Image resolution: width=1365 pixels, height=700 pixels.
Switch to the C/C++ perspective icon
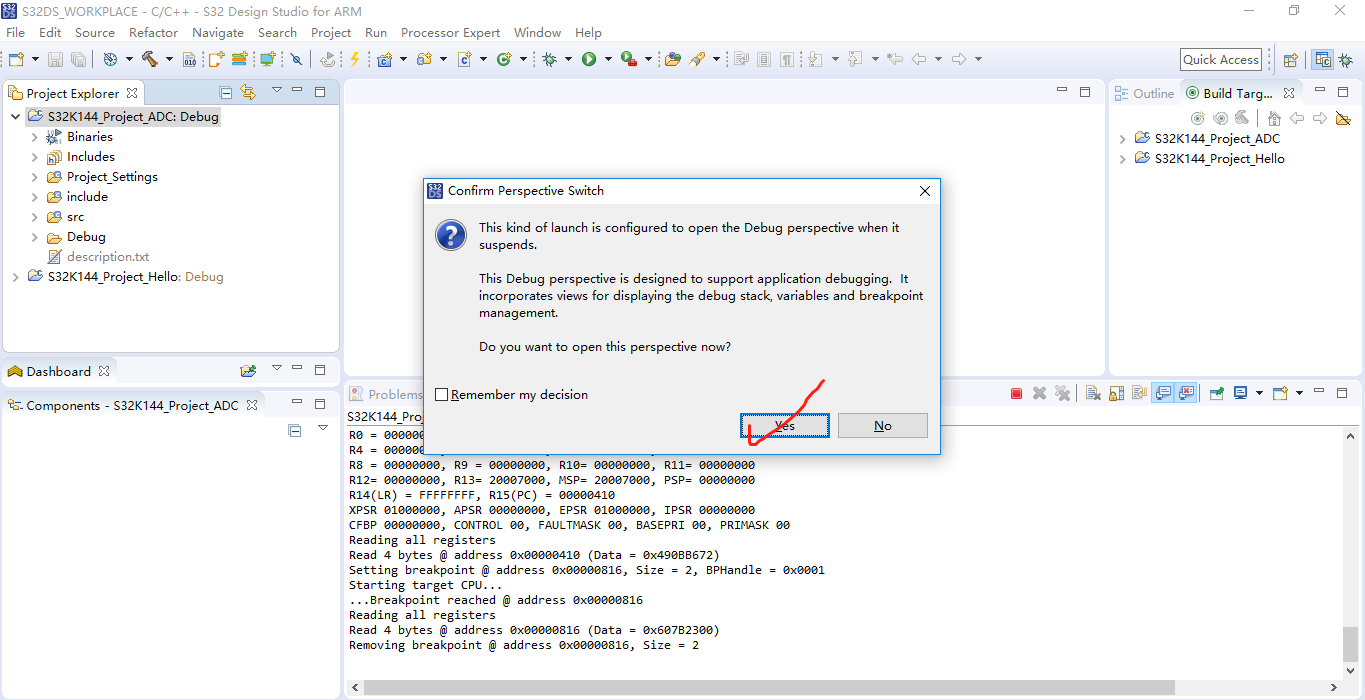(1322, 60)
